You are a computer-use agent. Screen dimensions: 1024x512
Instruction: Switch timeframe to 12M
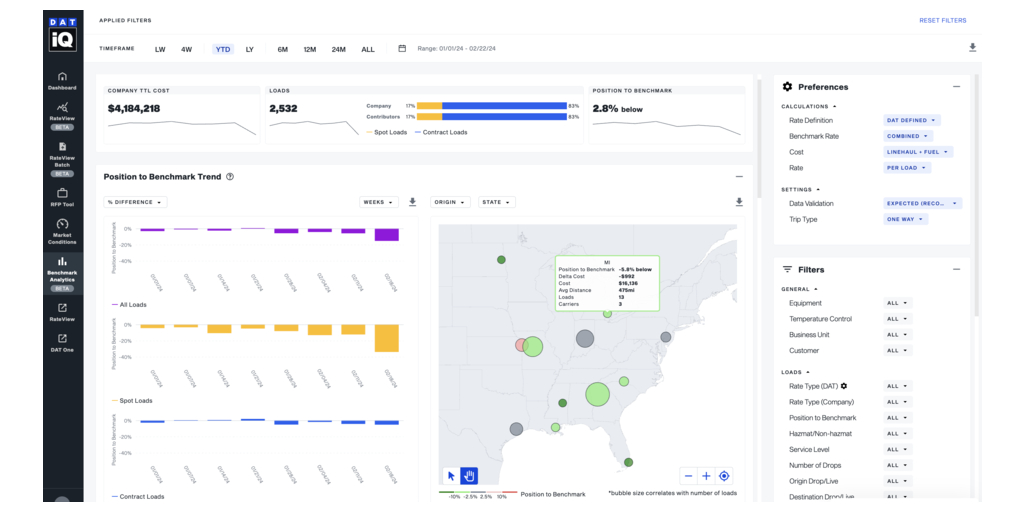310,49
